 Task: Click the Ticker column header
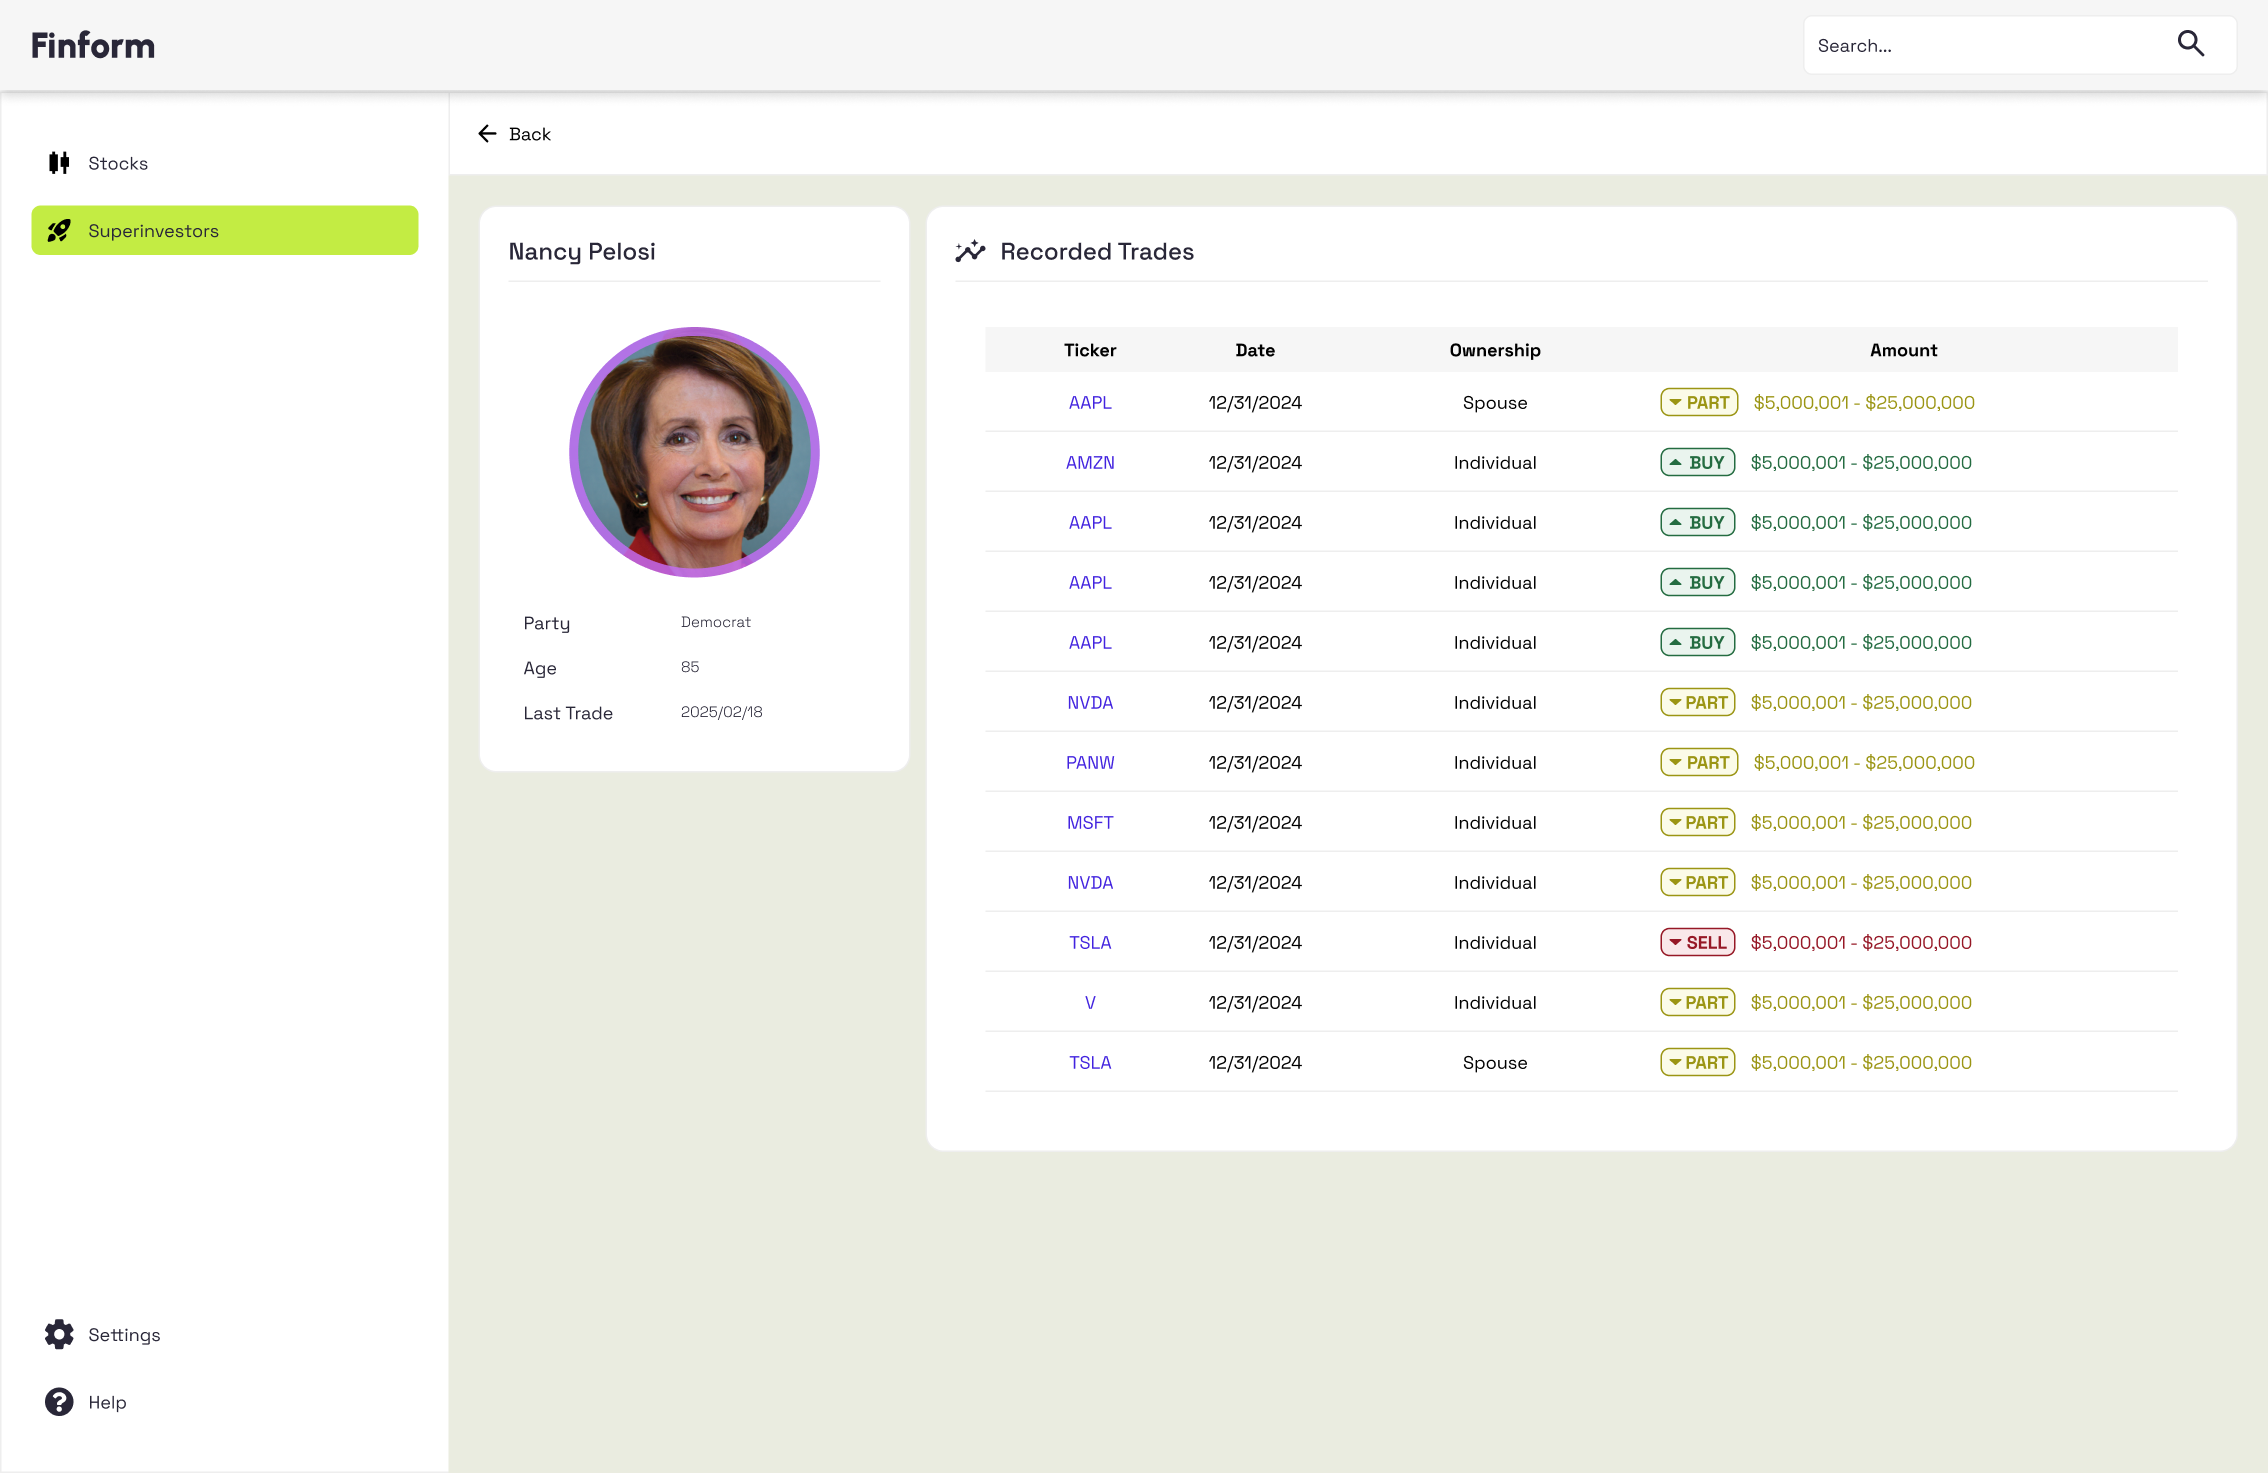point(1090,350)
